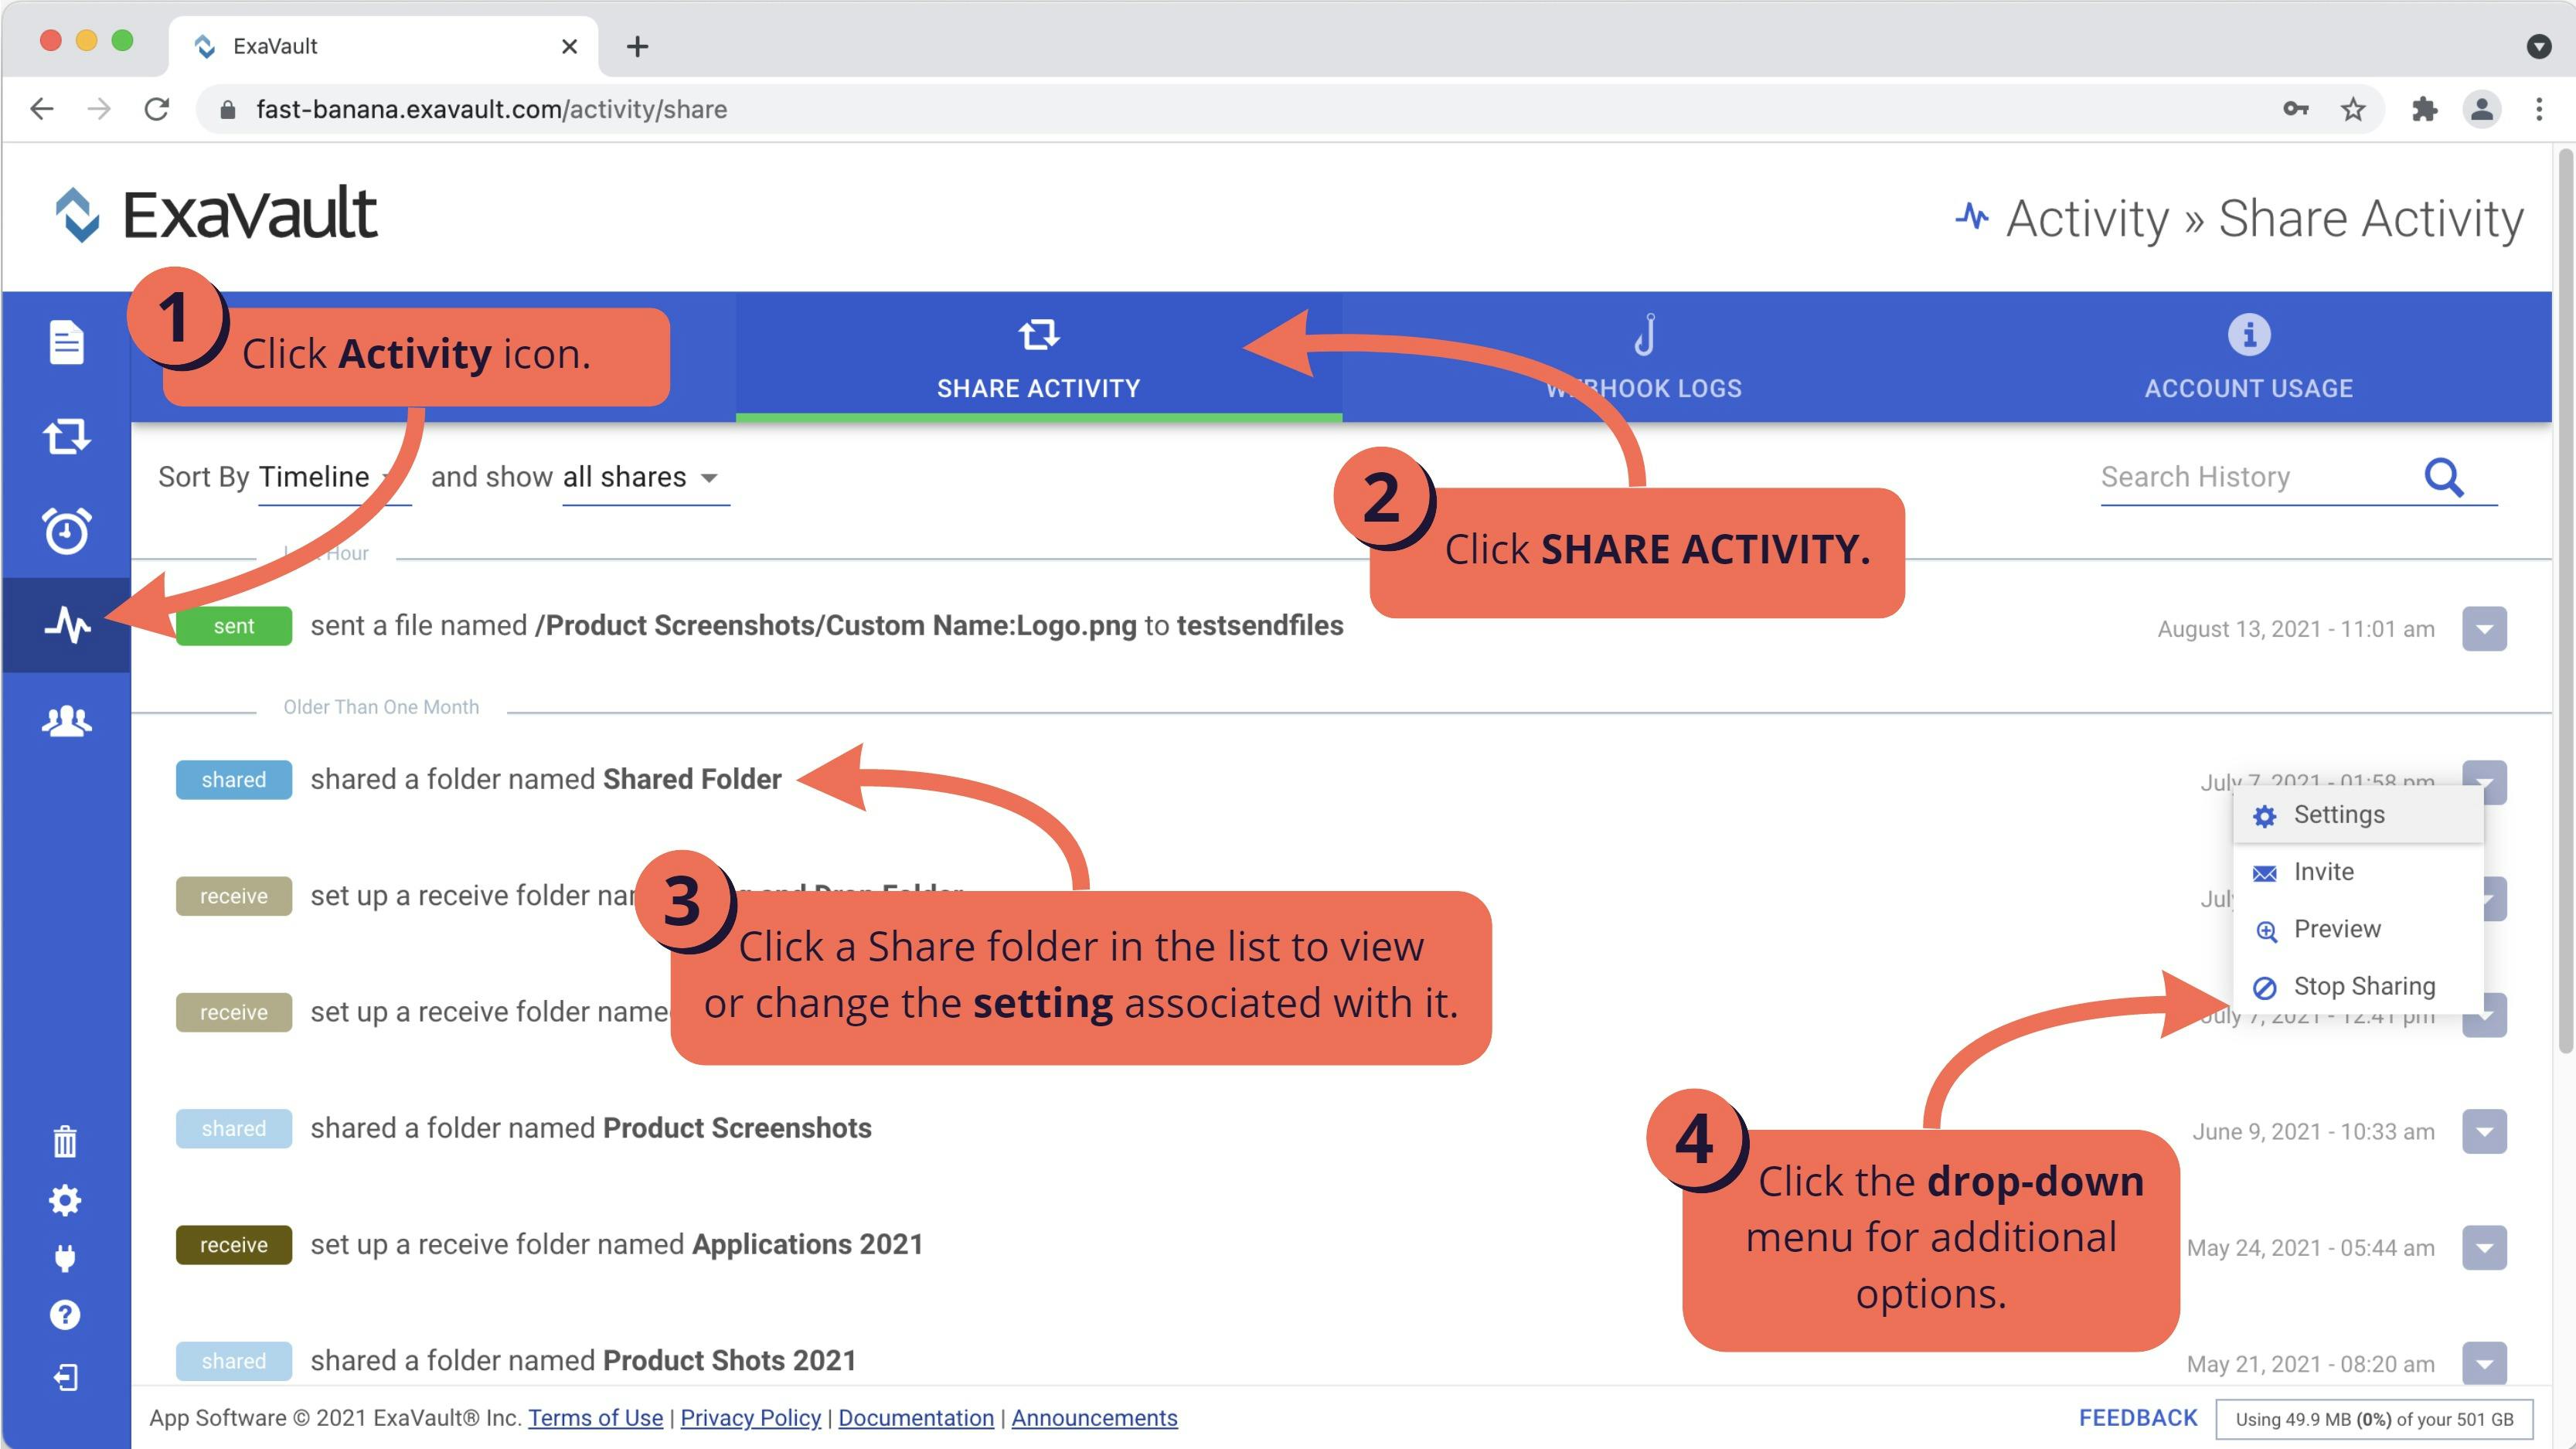The width and height of the screenshot is (2576, 1449).
Task: Expand dropdown for Product Screenshots share
Action: (x=2484, y=1132)
